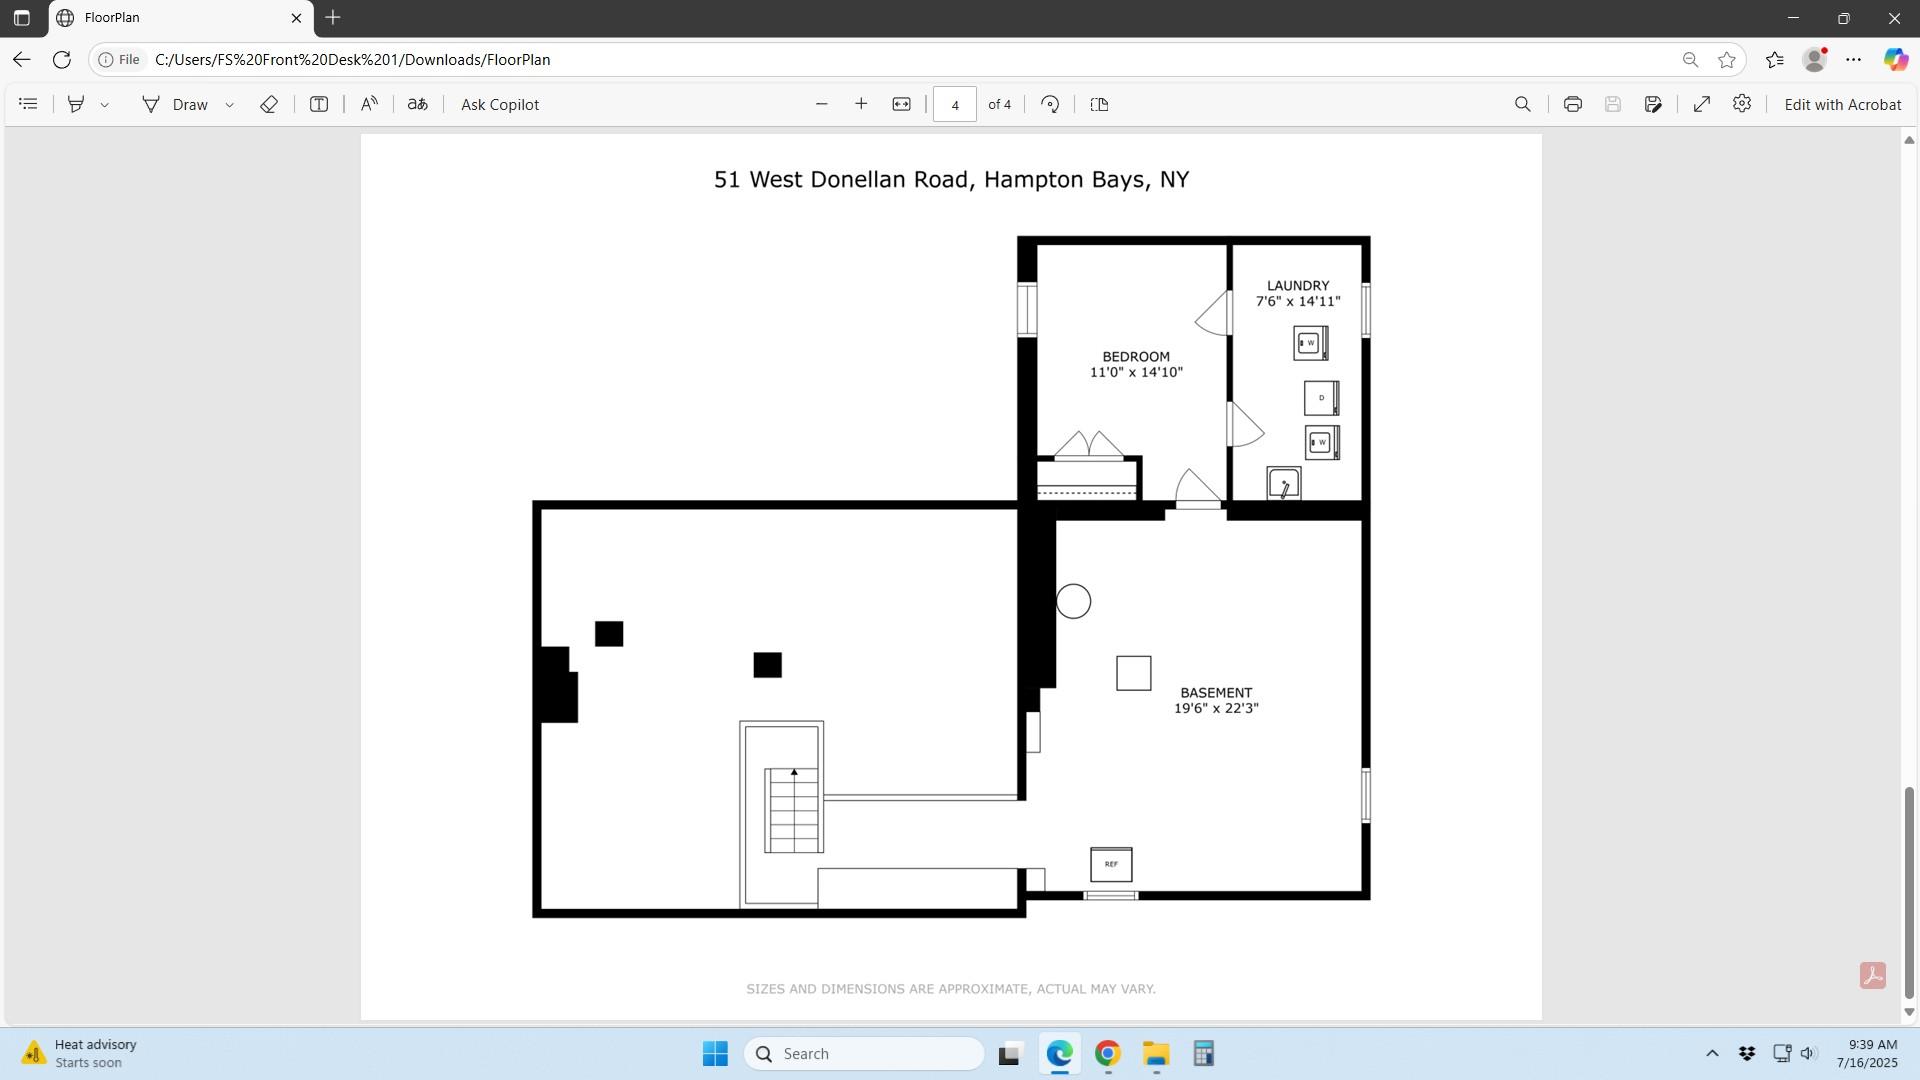The height and width of the screenshot is (1080, 1920).
Task: Click Ask Copilot
Action: pos(499,104)
